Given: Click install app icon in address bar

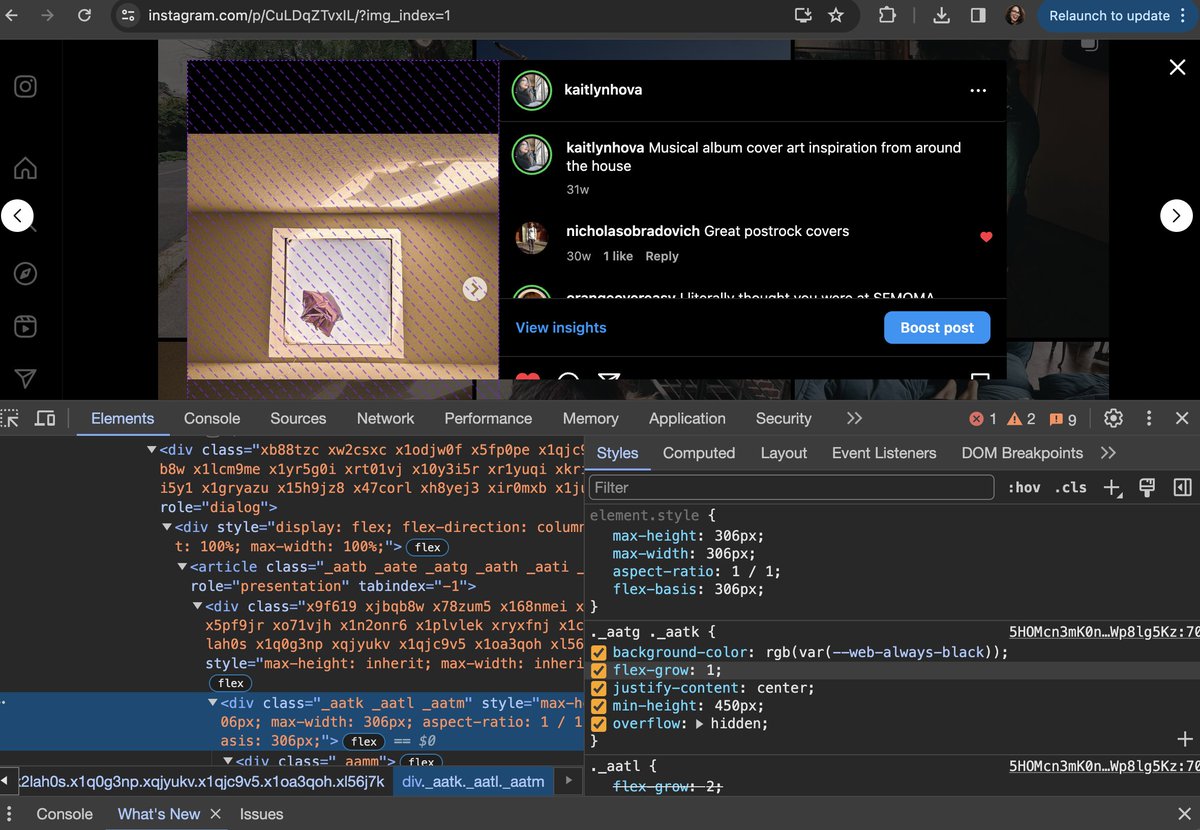Looking at the screenshot, I should tap(803, 15).
